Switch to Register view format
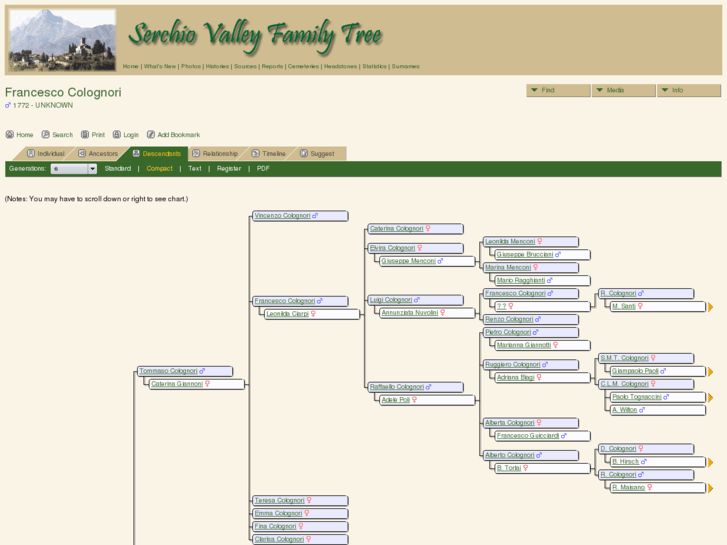This screenshot has width=727, height=545. (x=229, y=168)
